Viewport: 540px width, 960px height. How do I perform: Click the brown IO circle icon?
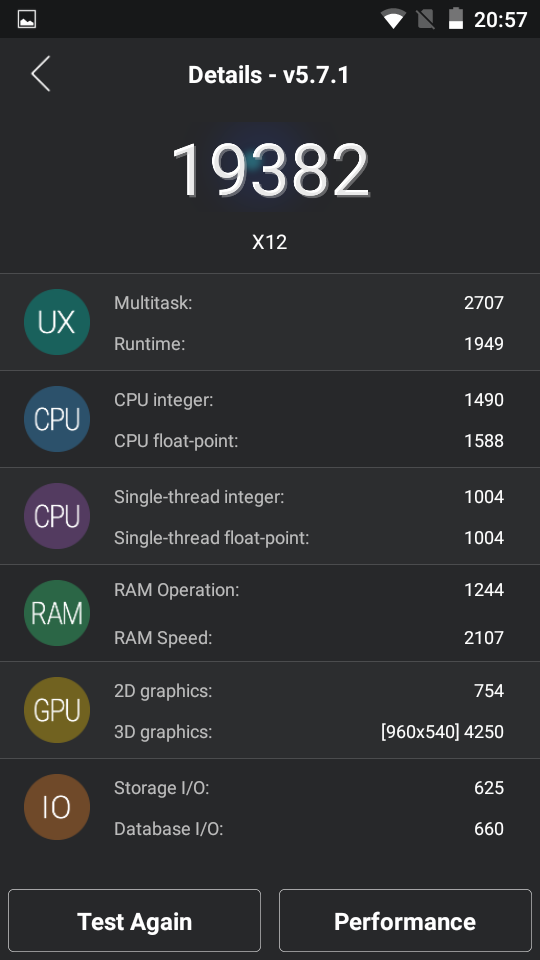[57, 807]
